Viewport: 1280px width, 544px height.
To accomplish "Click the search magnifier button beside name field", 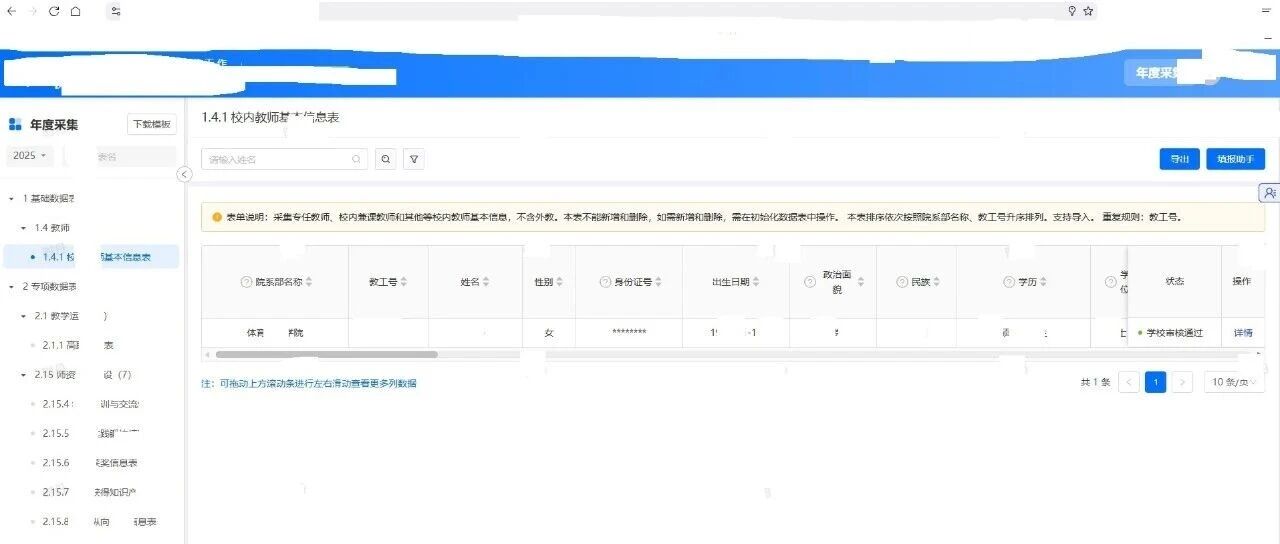I will coord(386,159).
